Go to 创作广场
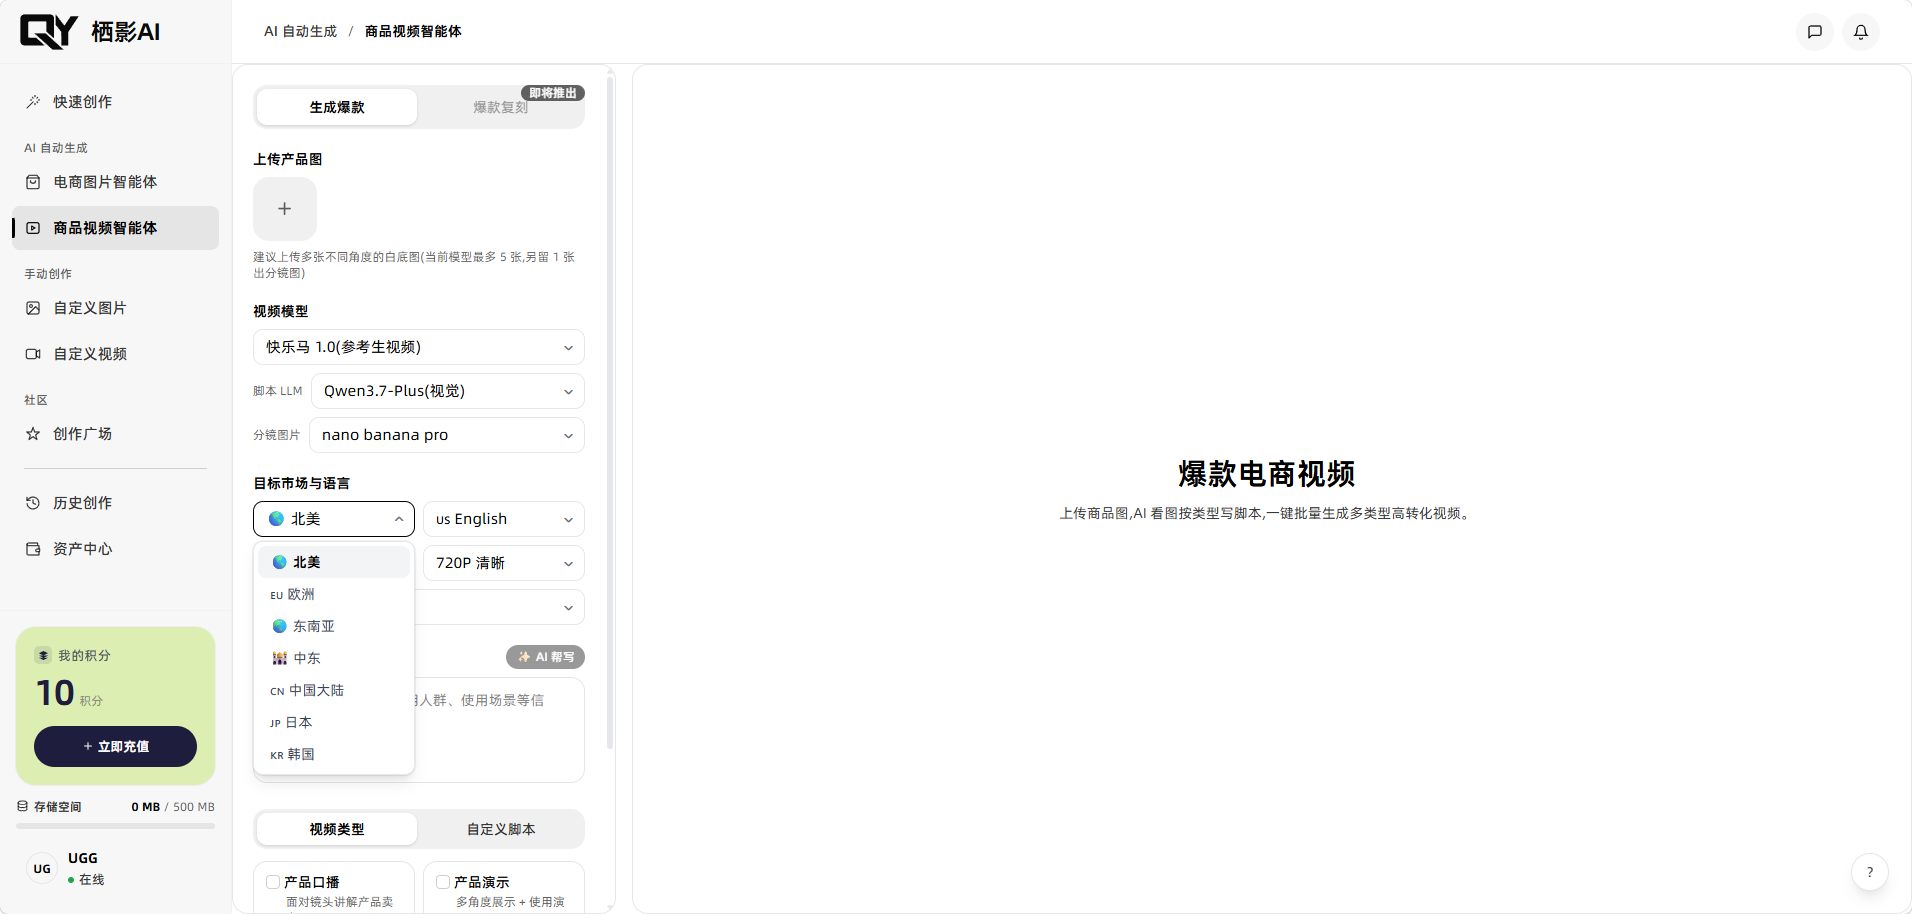The height and width of the screenshot is (914, 1912). coord(115,434)
